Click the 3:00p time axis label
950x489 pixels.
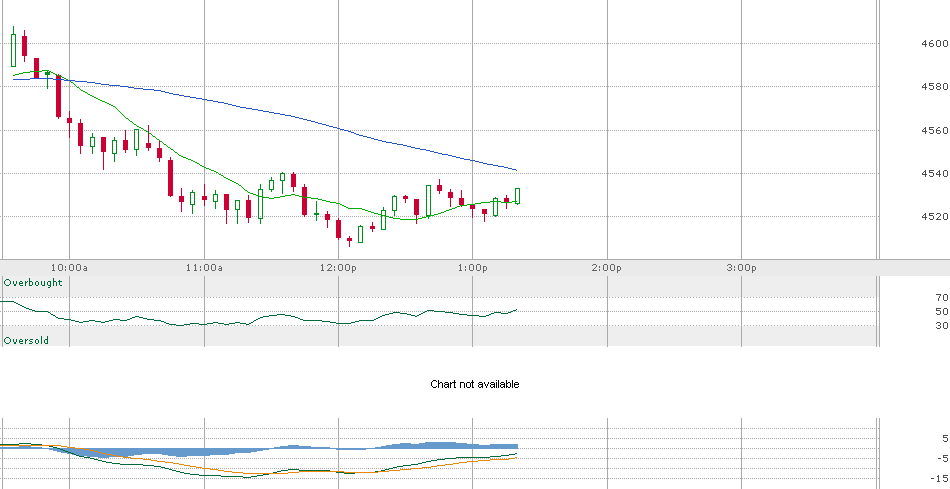742,268
